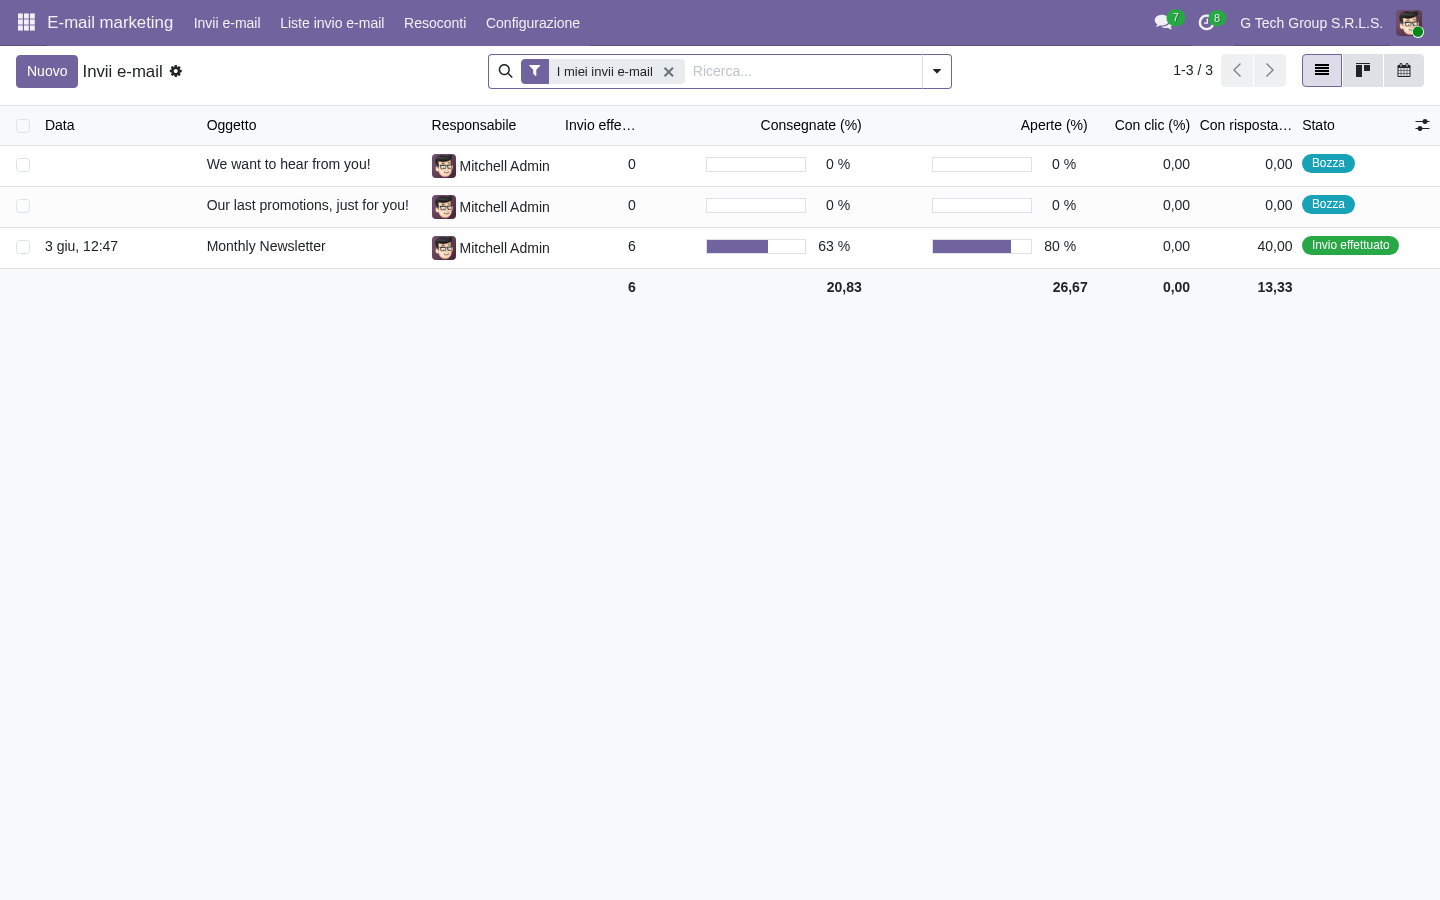The width and height of the screenshot is (1440, 900).
Task: Open the Liste invio e-mail menu
Action: pos(332,23)
